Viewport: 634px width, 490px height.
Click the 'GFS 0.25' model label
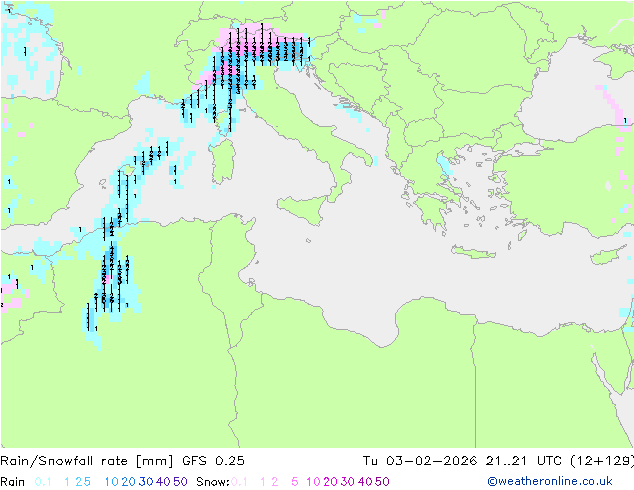pos(213,461)
